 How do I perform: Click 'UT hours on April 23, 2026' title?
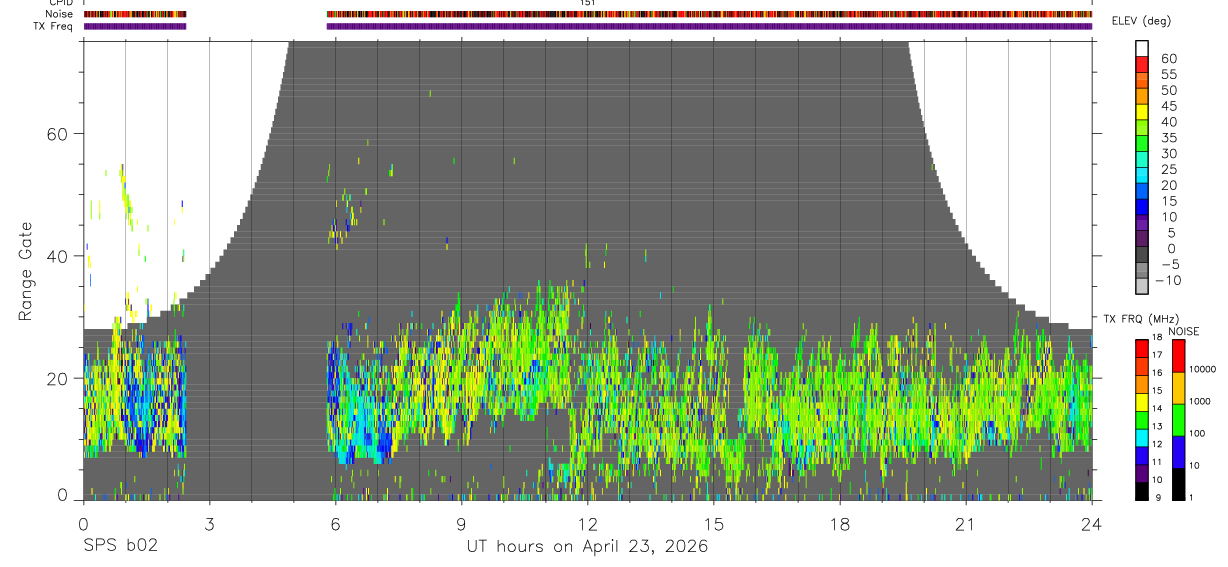[x=587, y=547]
